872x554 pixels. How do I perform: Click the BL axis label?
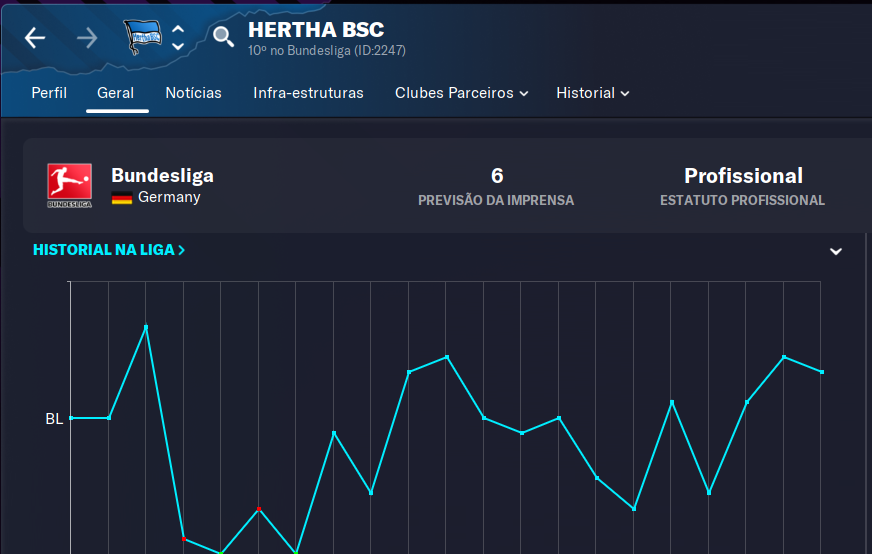coord(54,419)
